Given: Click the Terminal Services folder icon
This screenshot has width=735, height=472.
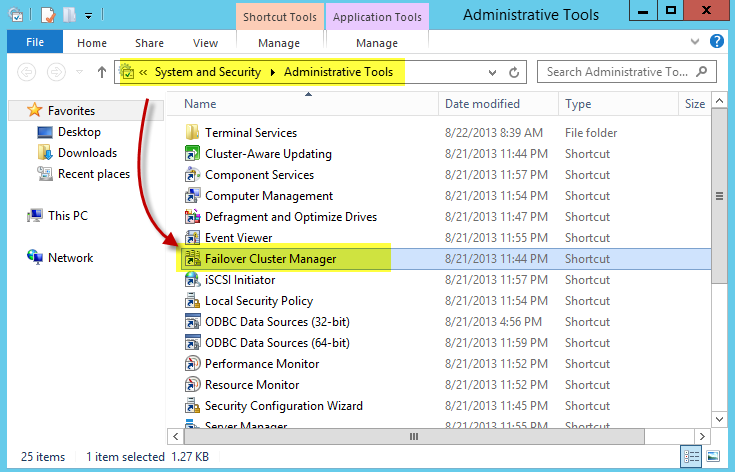Looking at the screenshot, I should [x=192, y=133].
